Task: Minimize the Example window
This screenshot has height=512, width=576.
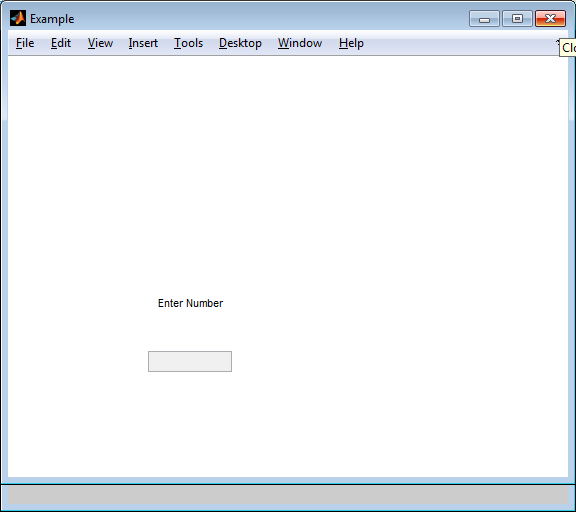Action: point(484,19)
